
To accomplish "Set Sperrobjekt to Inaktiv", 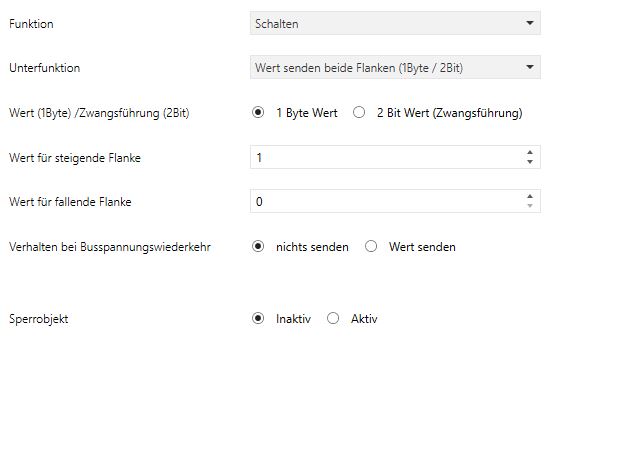I will [x=258, y=319].
